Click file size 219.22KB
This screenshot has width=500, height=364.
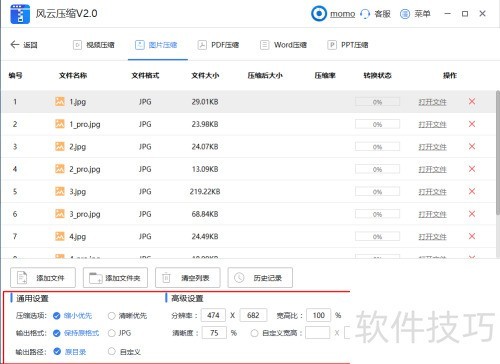205,192
